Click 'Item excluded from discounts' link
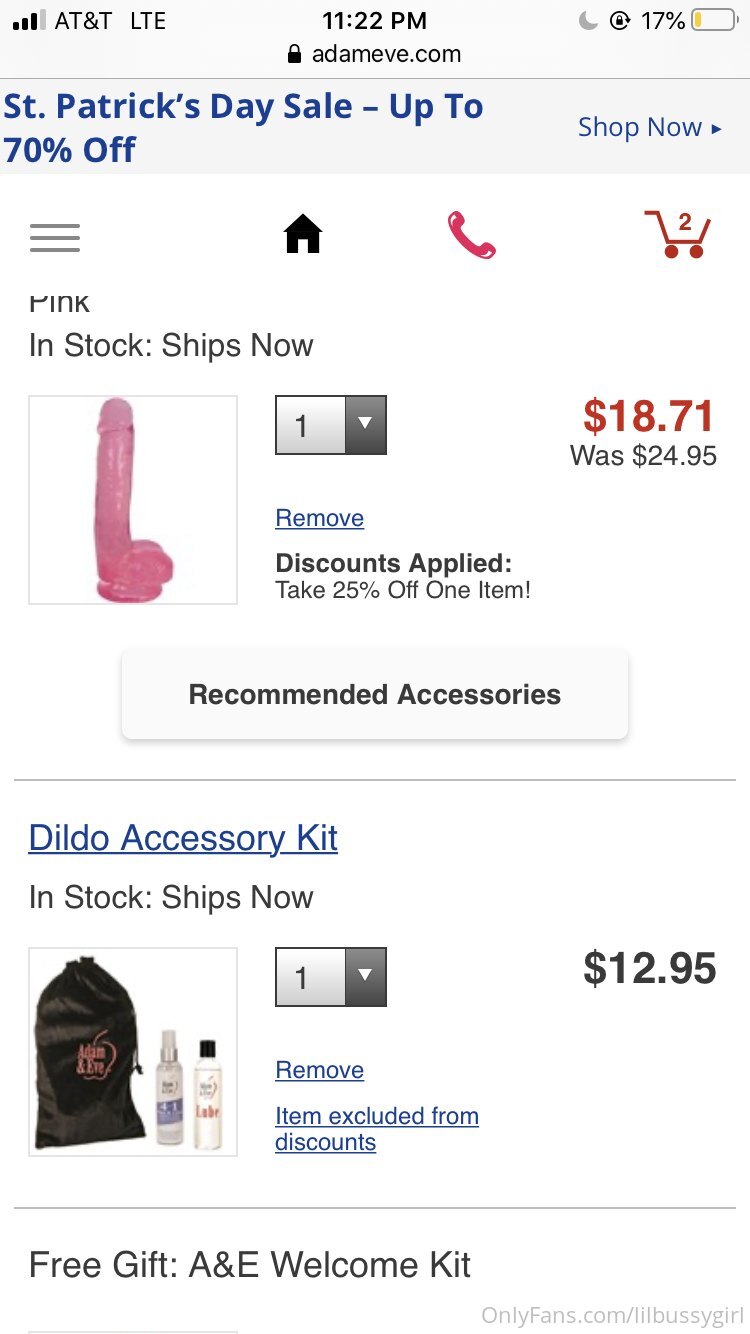The width and height of the screenshot is (750, 1334). [376, 1129]
